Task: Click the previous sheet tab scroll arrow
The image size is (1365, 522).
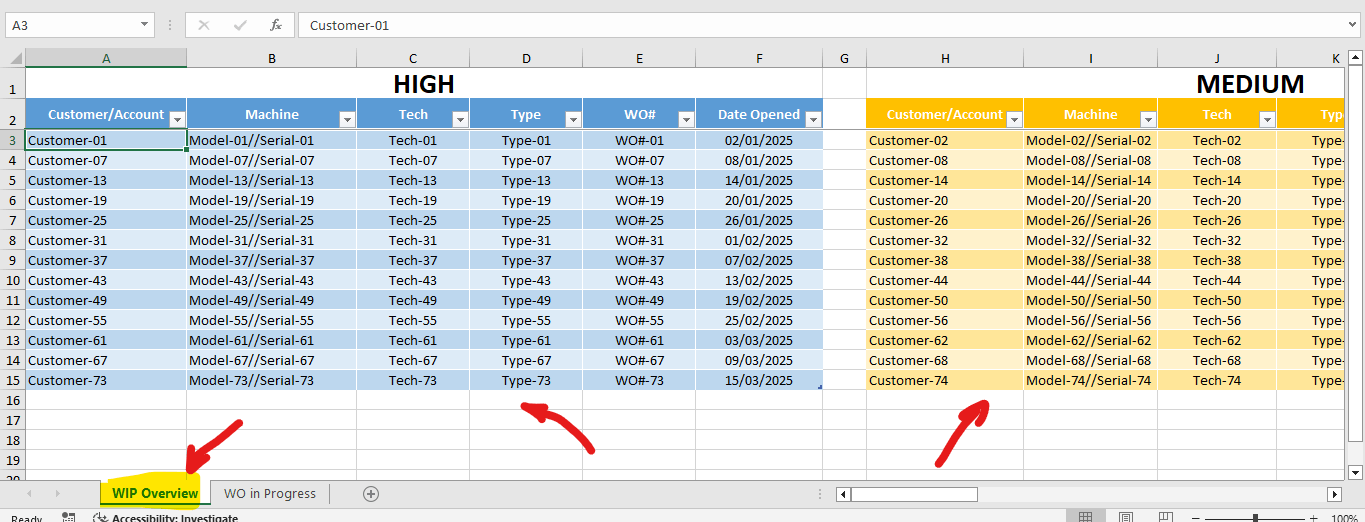Action: coord(29,493)
